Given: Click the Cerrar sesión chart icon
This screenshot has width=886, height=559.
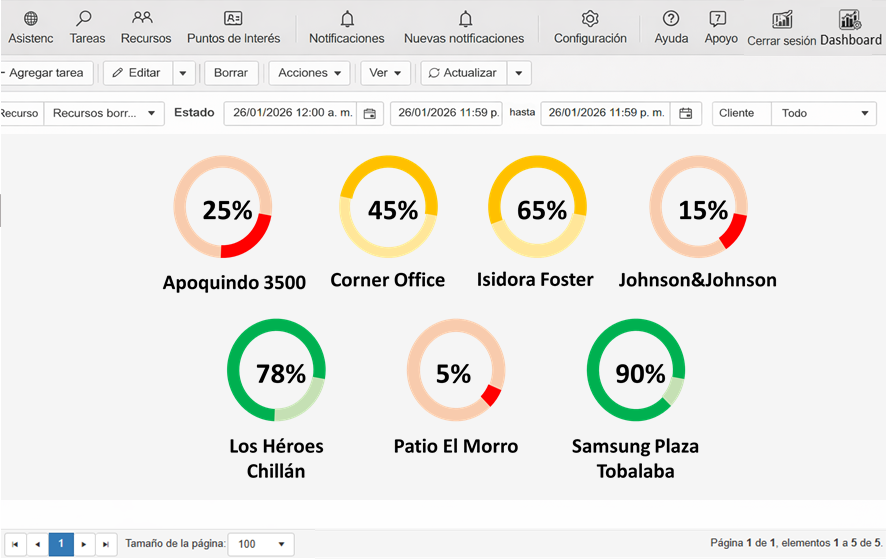Looking at the screenshot, I should point(783,20).
